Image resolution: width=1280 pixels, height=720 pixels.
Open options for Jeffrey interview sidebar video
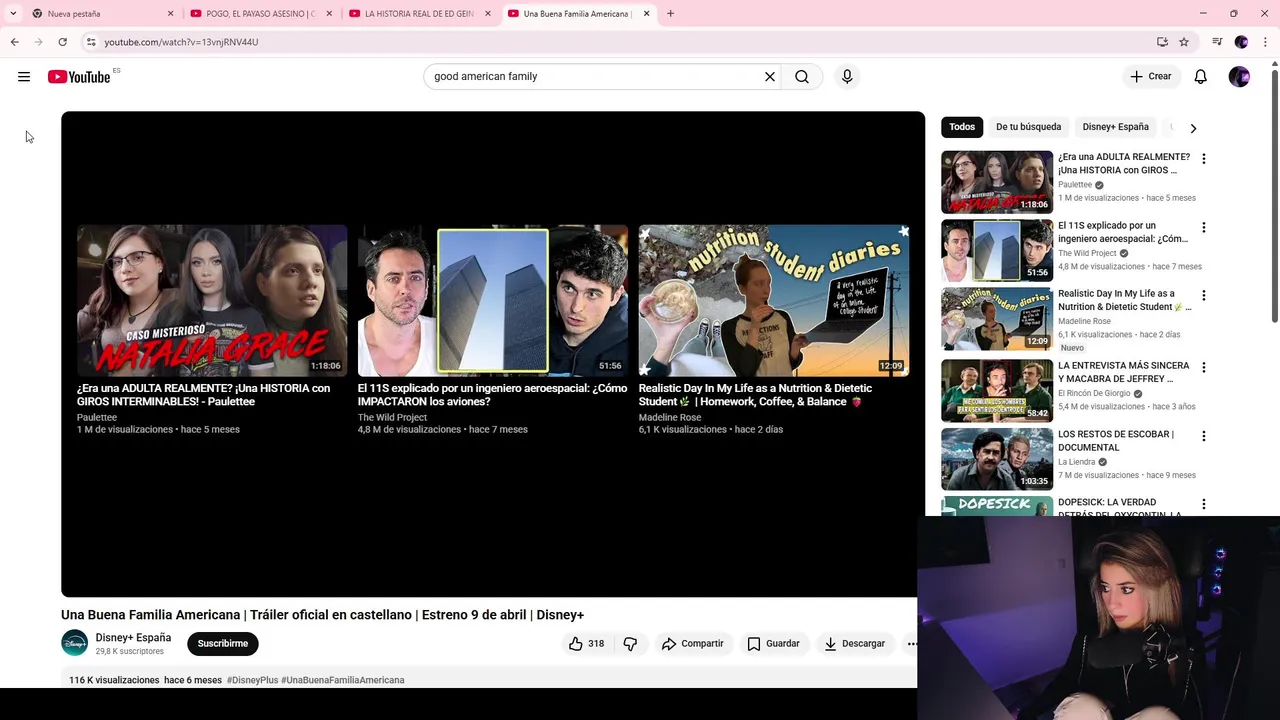[1203, 367]
